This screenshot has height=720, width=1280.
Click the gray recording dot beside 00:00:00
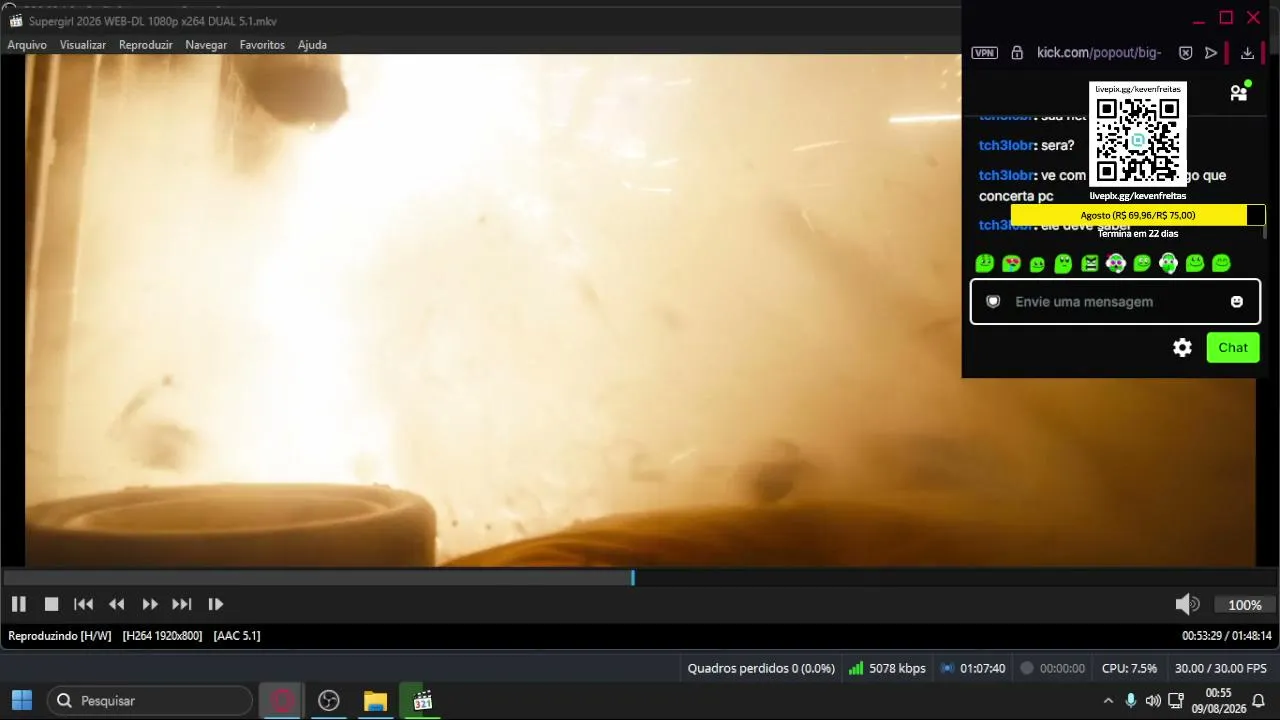pos(1026,668)
